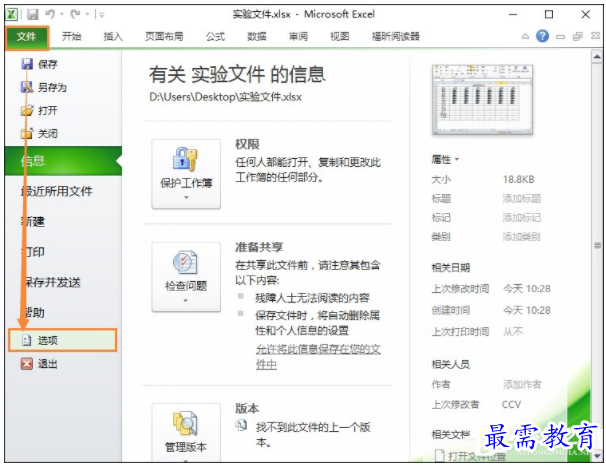
Task: Choose 打开 in the backstage menu
Action: (39, 111)
